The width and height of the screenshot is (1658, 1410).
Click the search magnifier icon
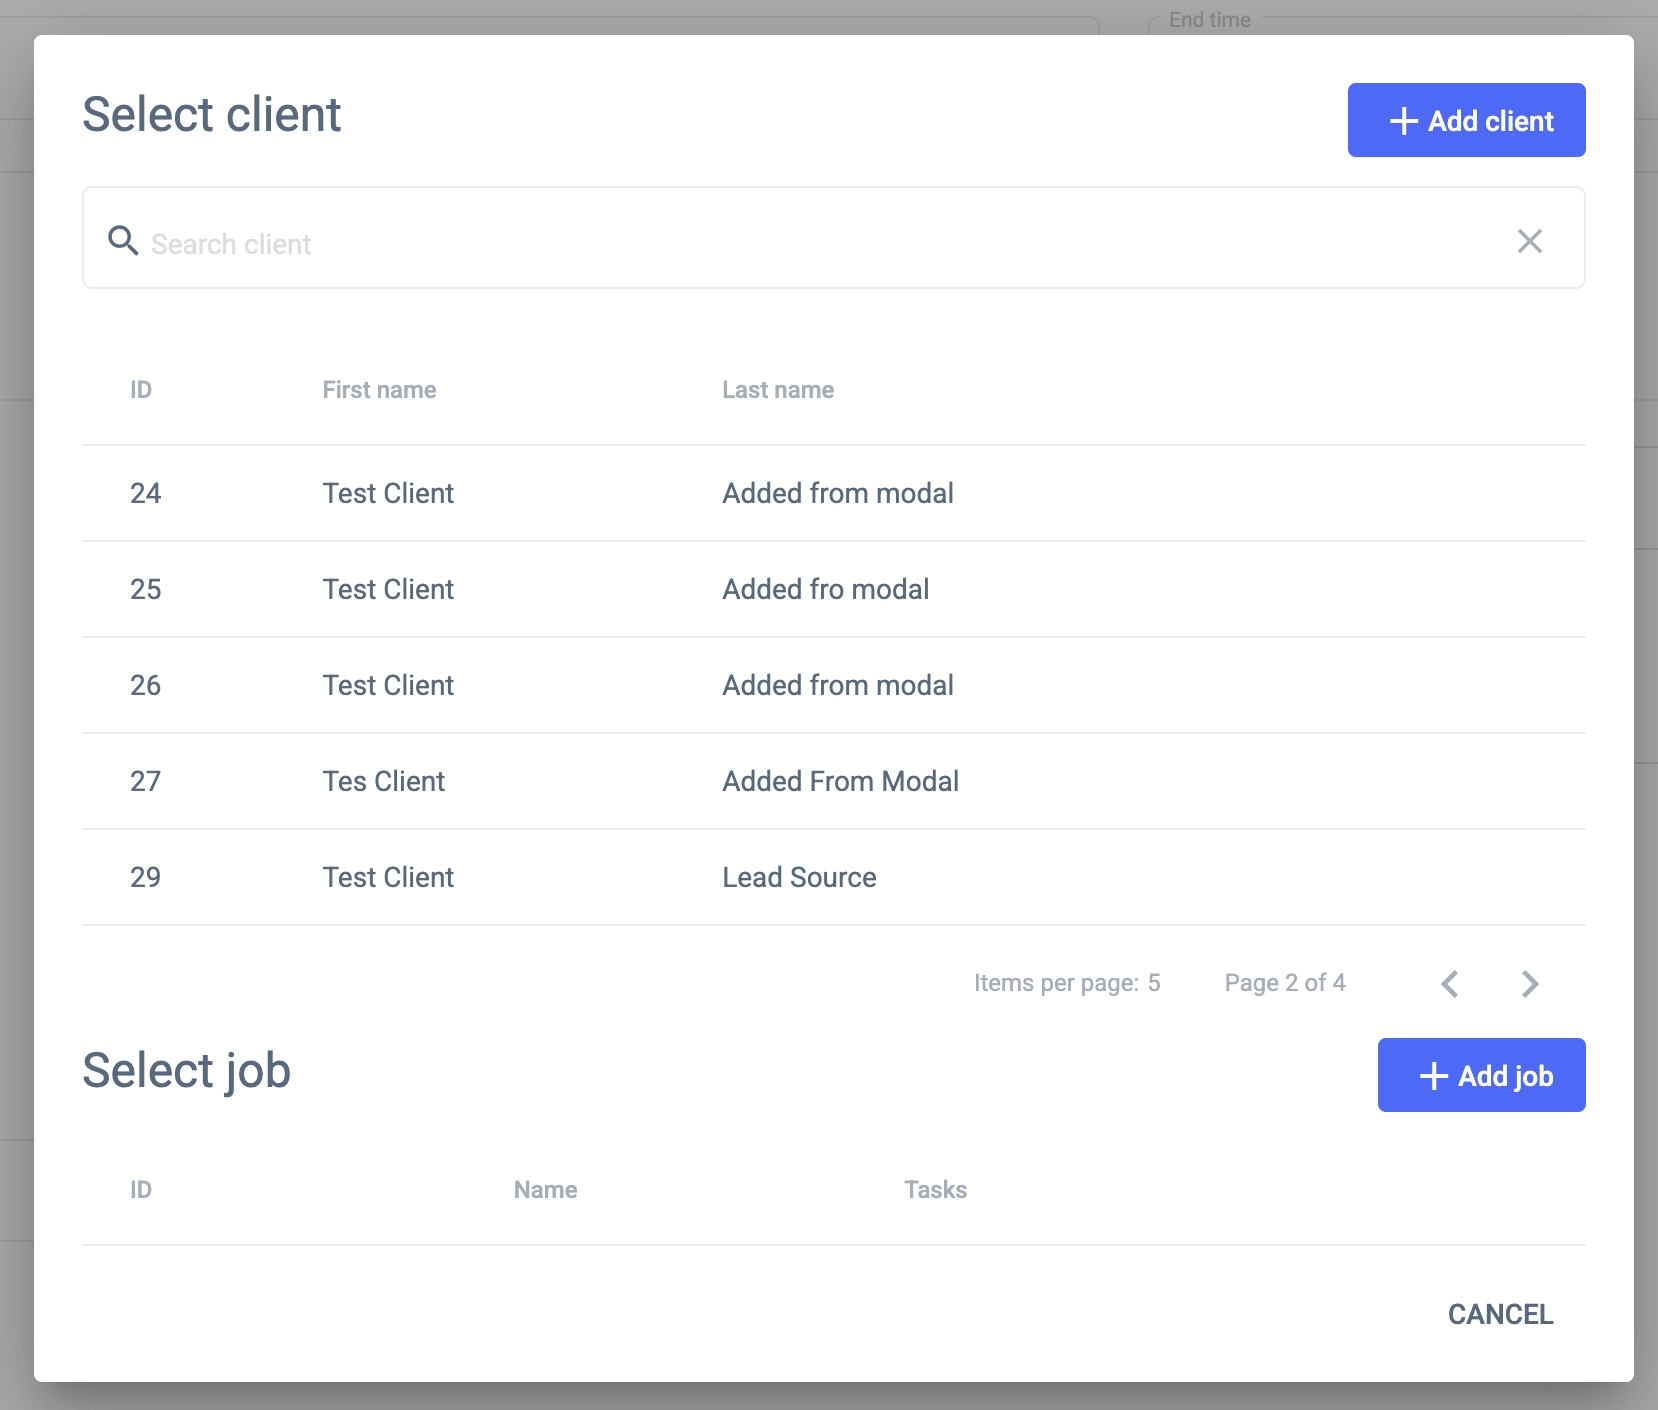tap(123, 241)
